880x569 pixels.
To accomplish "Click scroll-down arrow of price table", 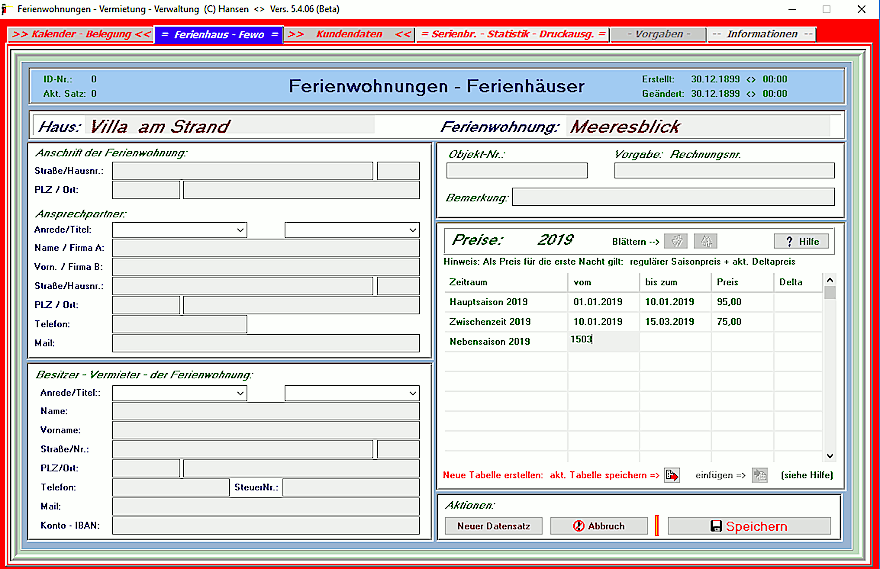I will click(829, 455).
